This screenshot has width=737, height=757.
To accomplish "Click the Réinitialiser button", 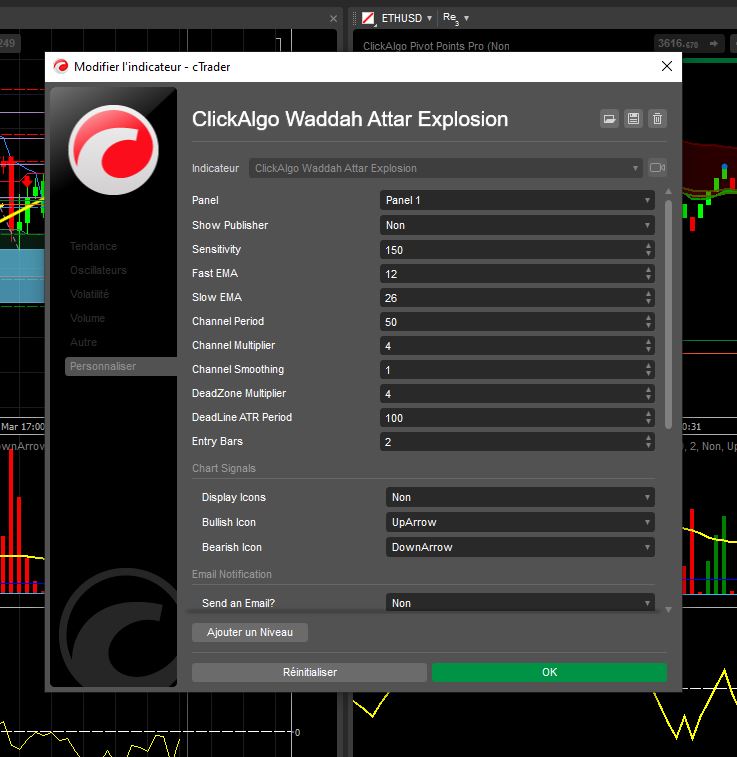I will tap(309, 672).
